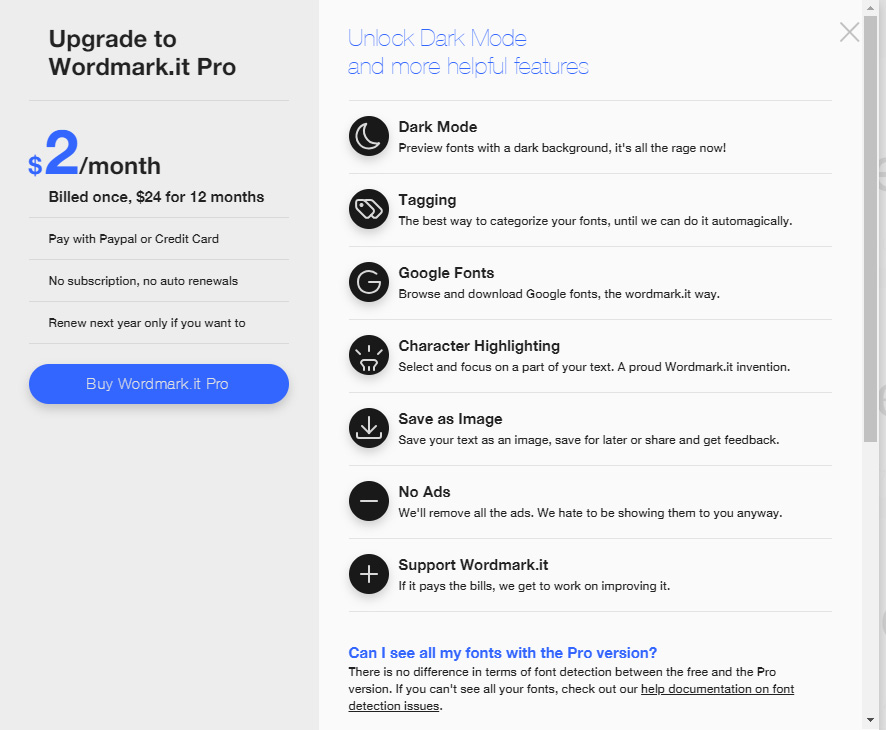886x730 pixels.
Task: Click the 'Can I see all my fonts' question
Action: (502, 653)
